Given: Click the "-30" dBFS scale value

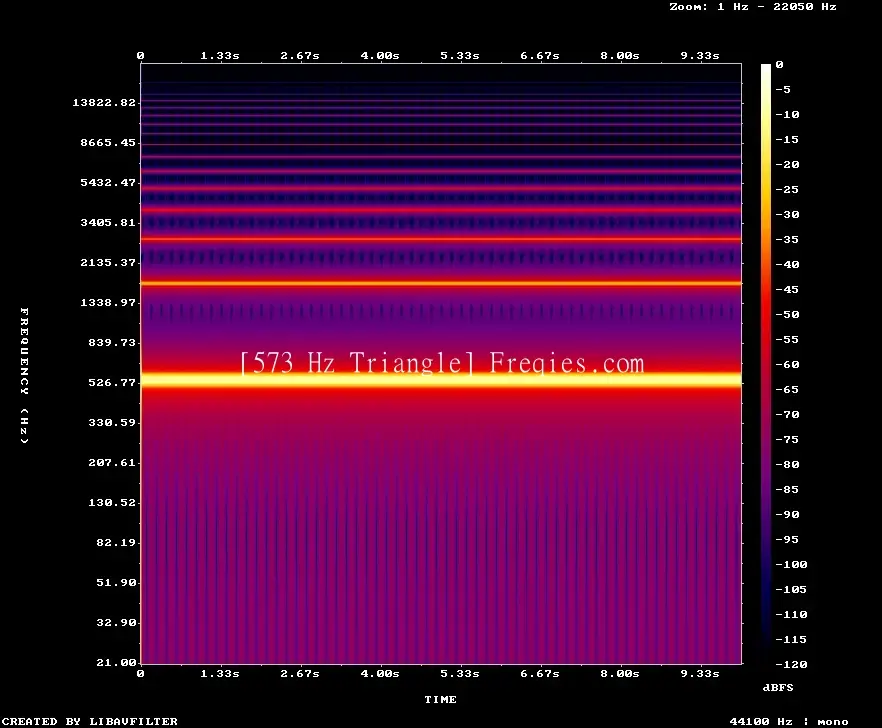Looking at the screenshot, I should pyautogui.click(x=787, y=214).
